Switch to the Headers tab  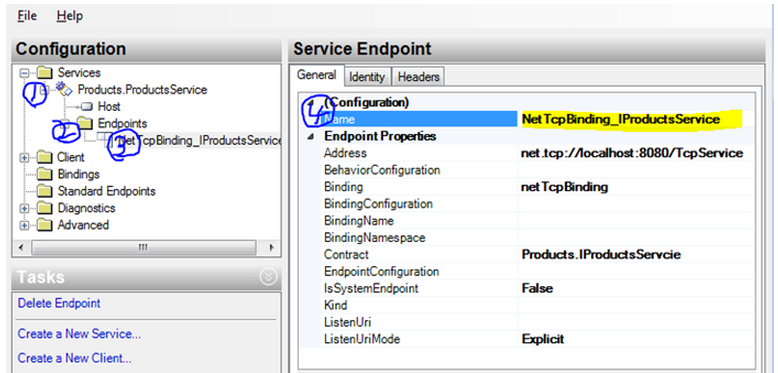(x=418, y=77)
